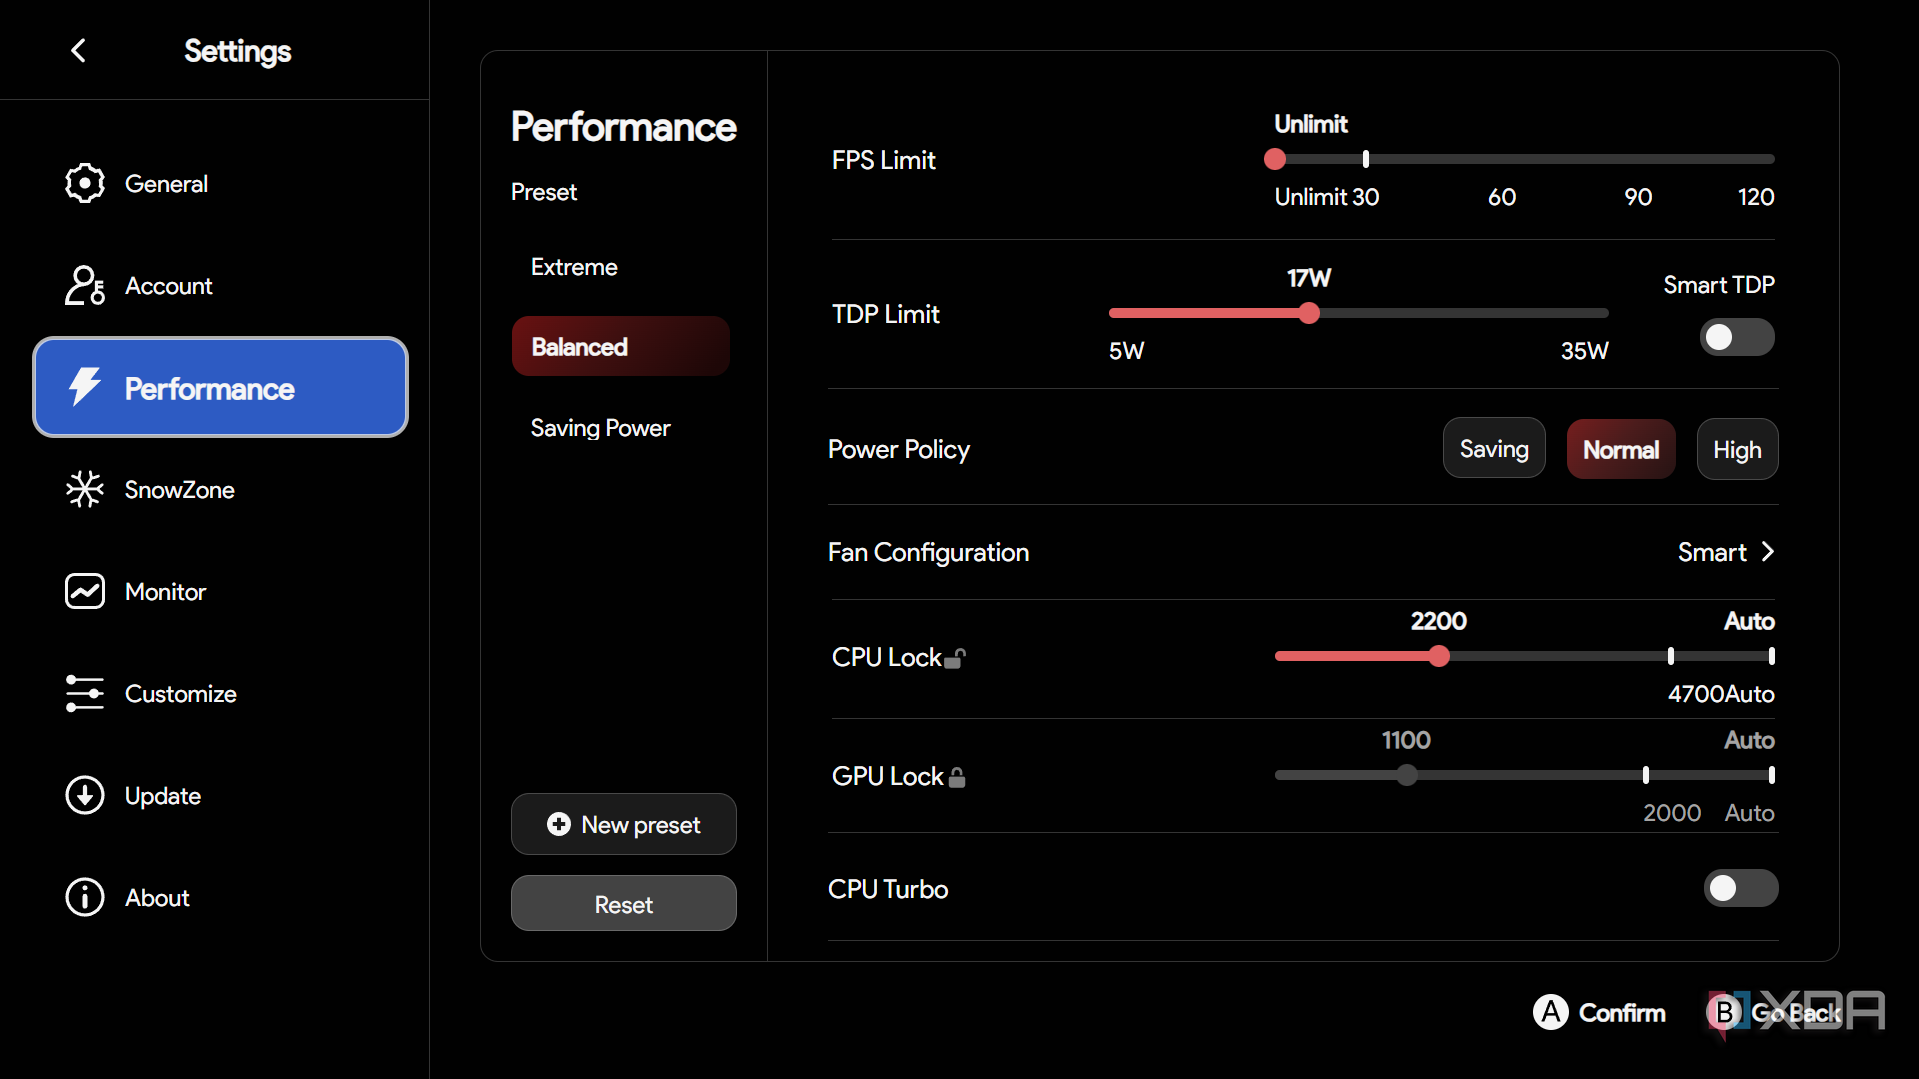Open General settings gear icon
Viewport: 1919px width, 1079px height.
85,183
